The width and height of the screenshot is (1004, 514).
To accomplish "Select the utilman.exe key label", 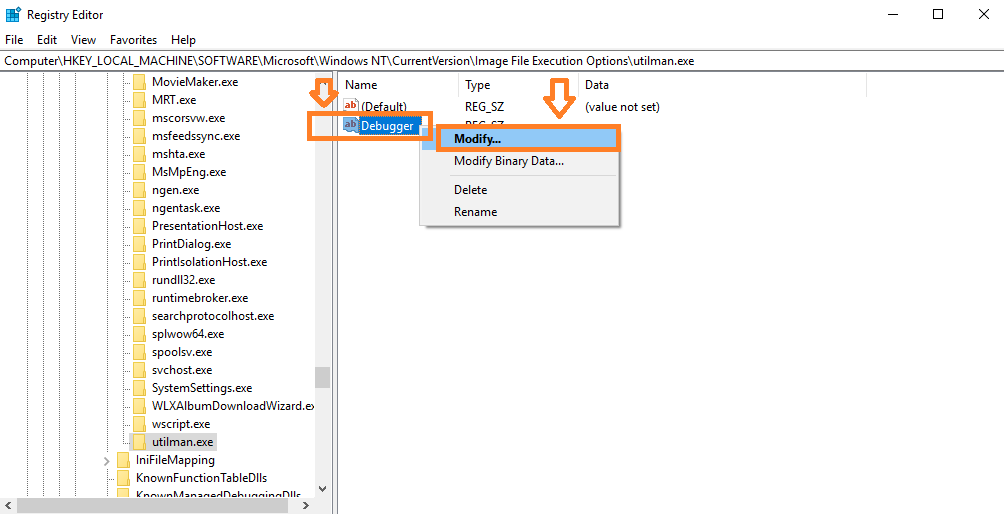I will pyautogui.click(x=182, y=442).
